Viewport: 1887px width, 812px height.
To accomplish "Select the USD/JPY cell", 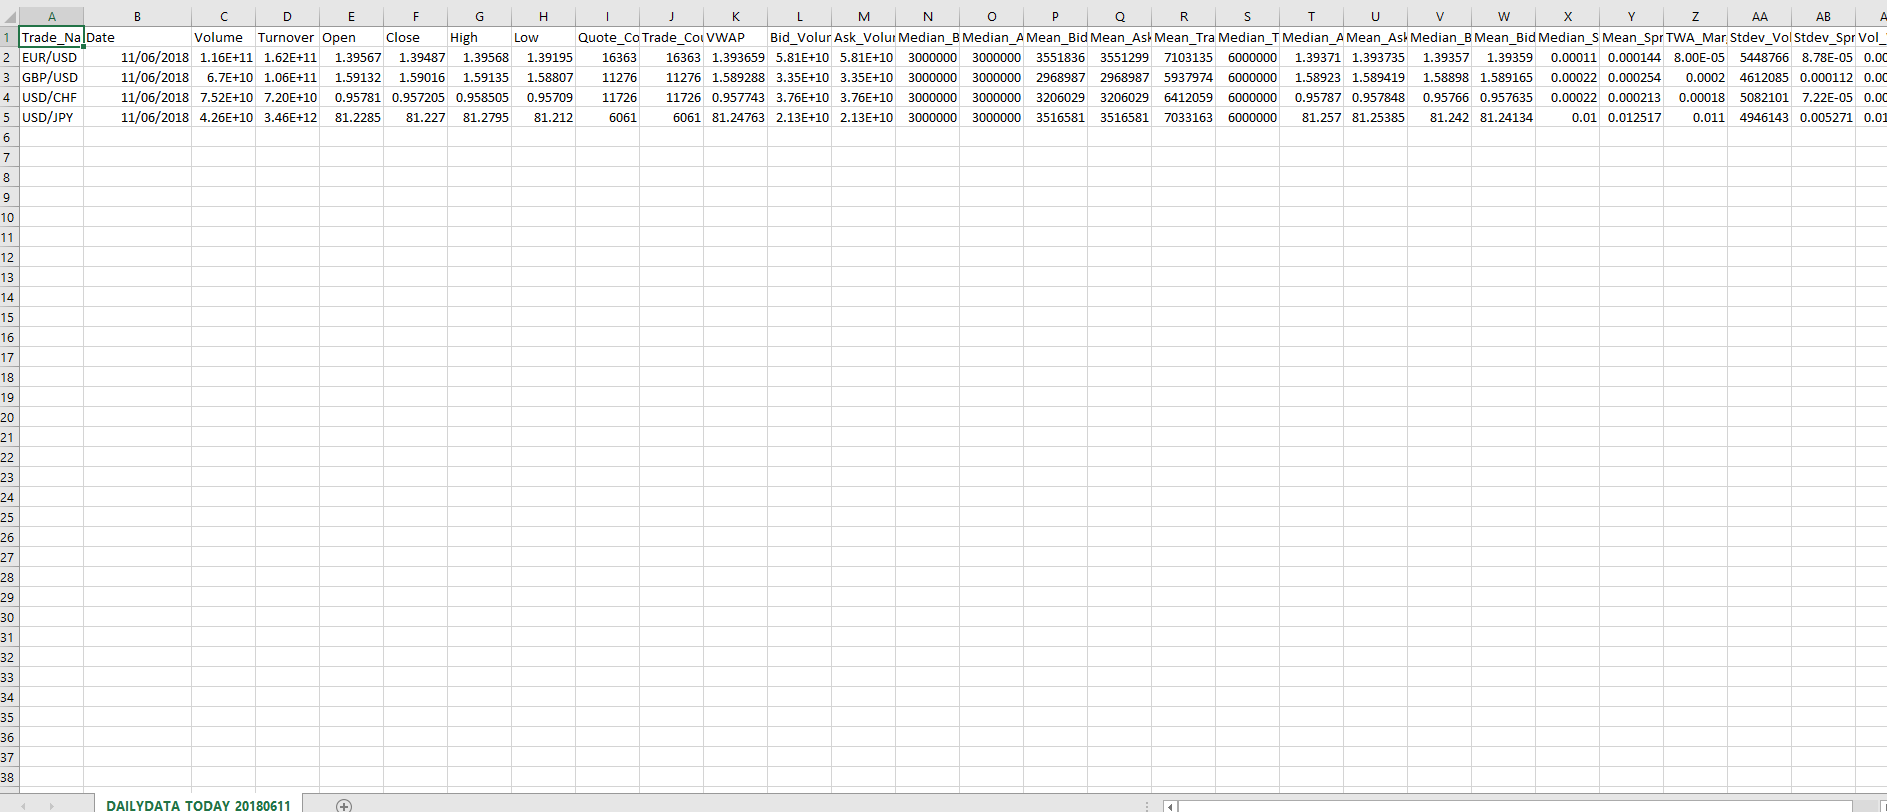I will click(51, 117).
